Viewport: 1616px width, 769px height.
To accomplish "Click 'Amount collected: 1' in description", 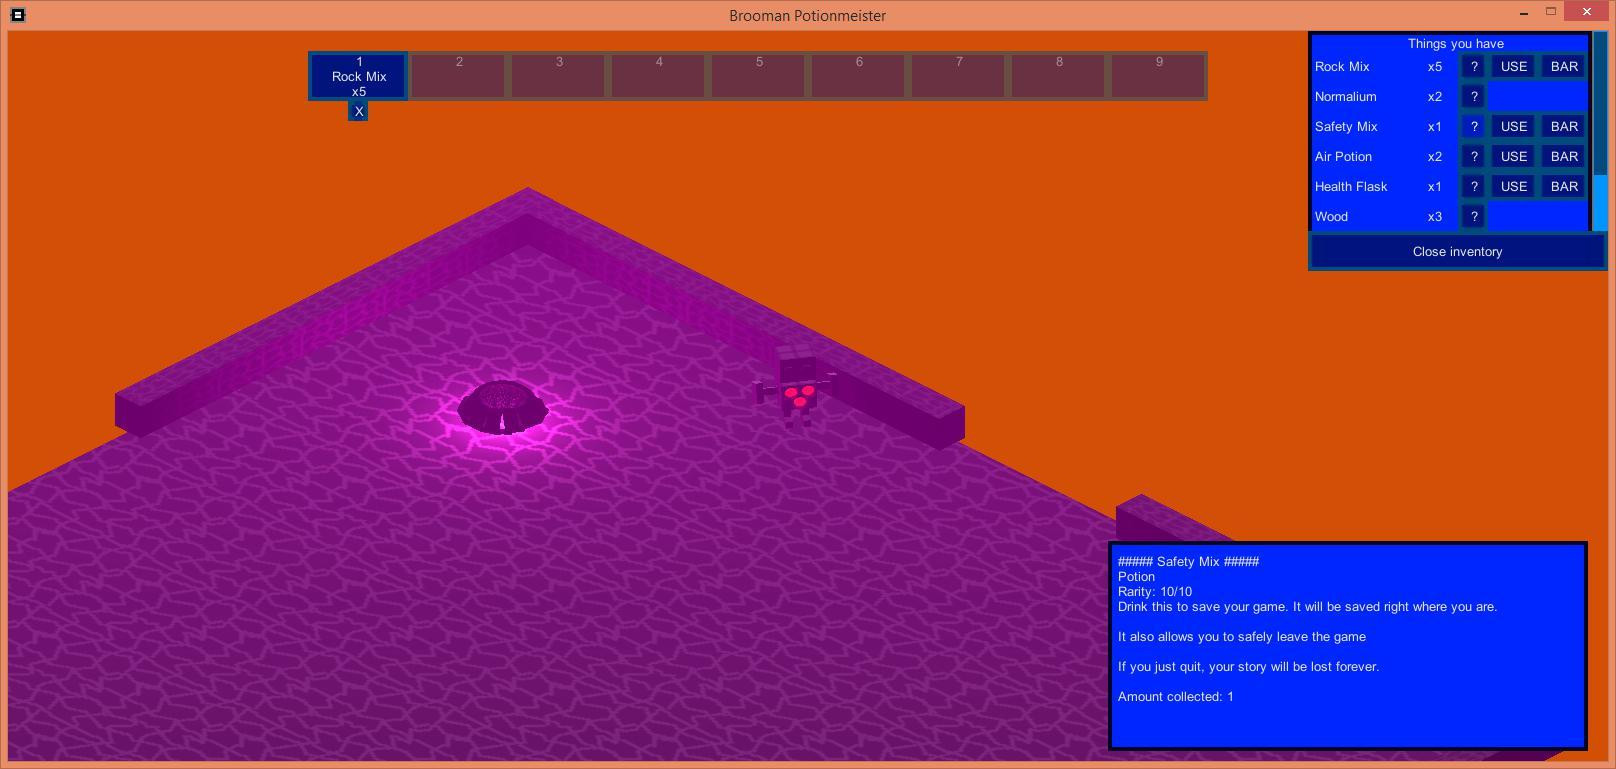I will pos(1175,697).
